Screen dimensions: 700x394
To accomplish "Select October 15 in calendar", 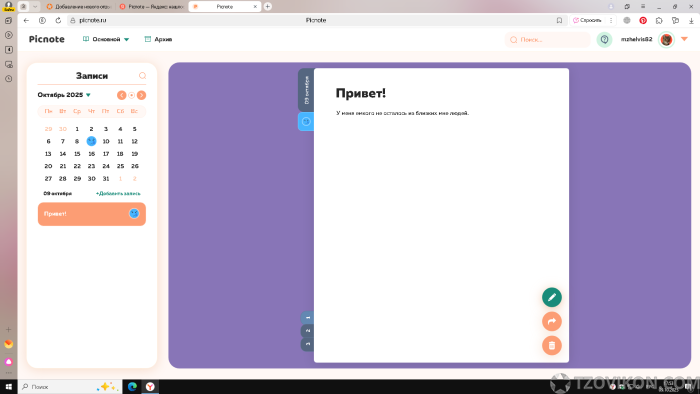I will (x=77, y=153).
